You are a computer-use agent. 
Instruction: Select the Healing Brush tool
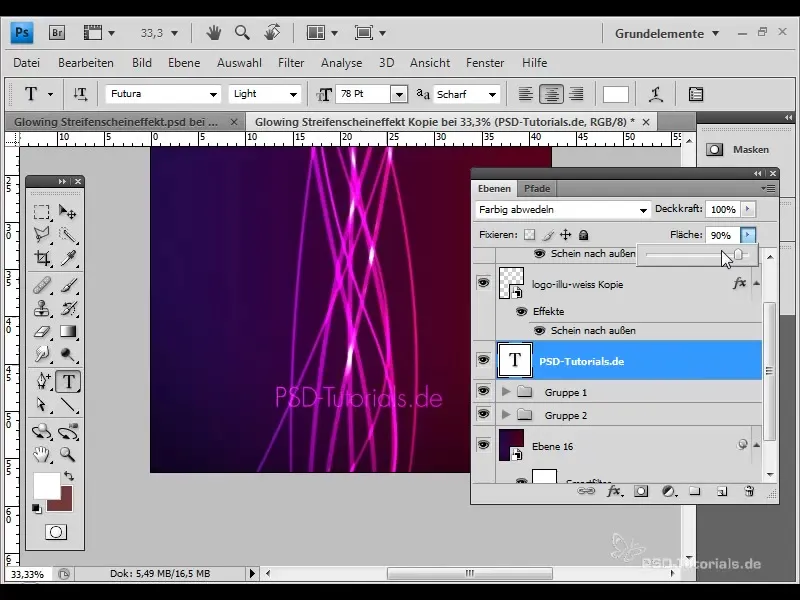[42, 285]
